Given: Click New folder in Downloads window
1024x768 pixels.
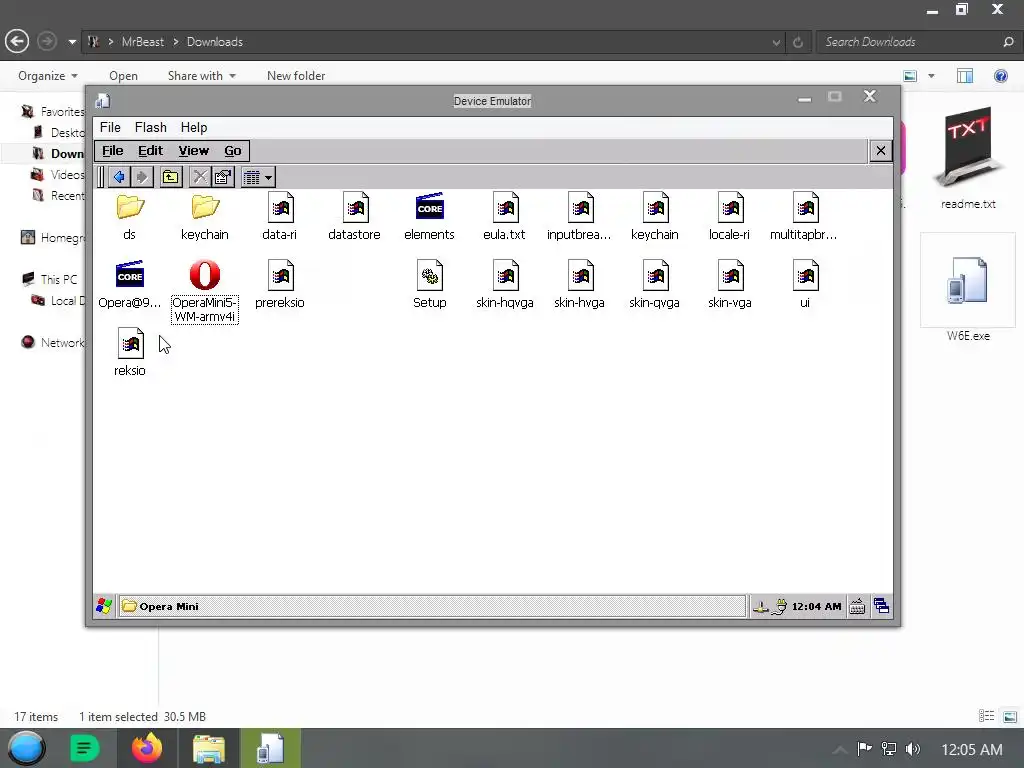Looking at the screenshot, I should (x=296, y=76).
